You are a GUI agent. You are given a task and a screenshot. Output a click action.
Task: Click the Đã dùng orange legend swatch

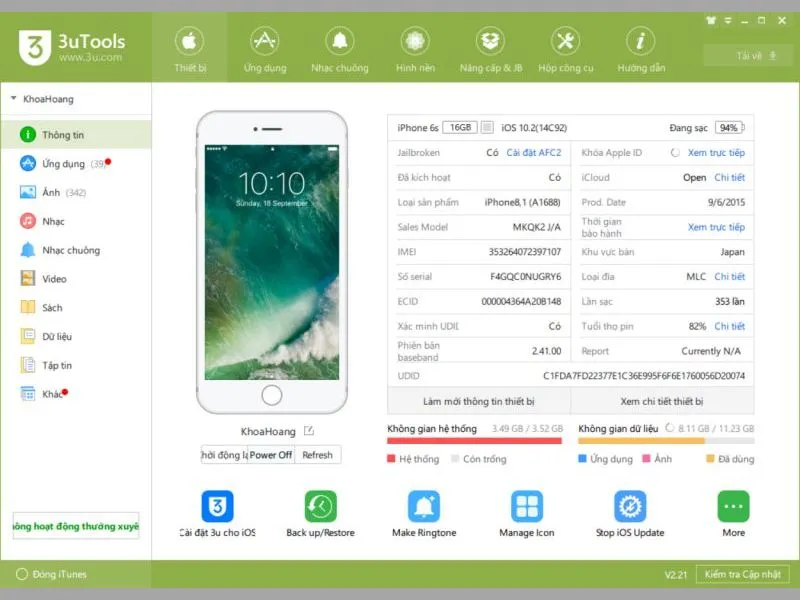(x=710, y=459)
